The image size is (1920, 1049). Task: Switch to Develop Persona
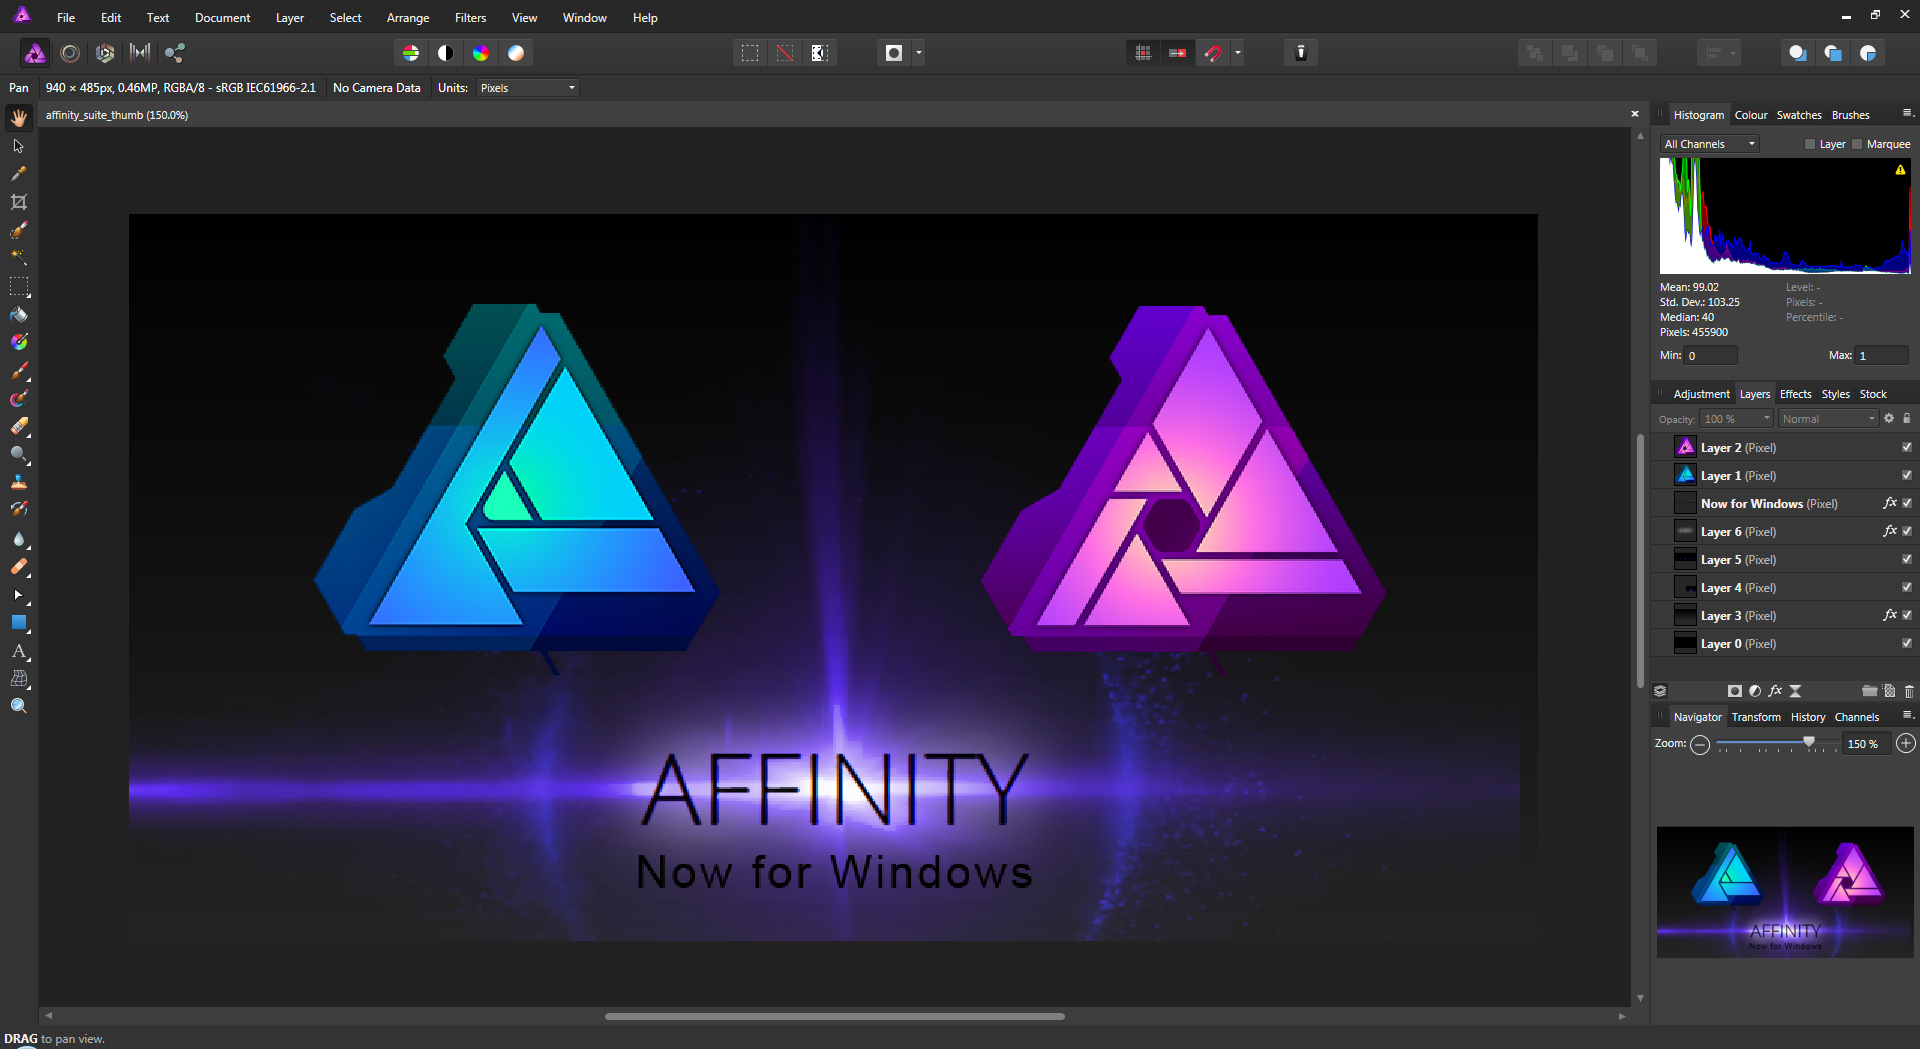[x=105, y=53]
